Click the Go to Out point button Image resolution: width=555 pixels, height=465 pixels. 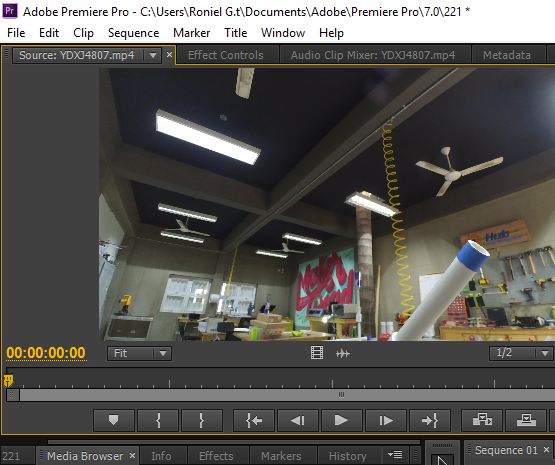click(x=430, y=420)
